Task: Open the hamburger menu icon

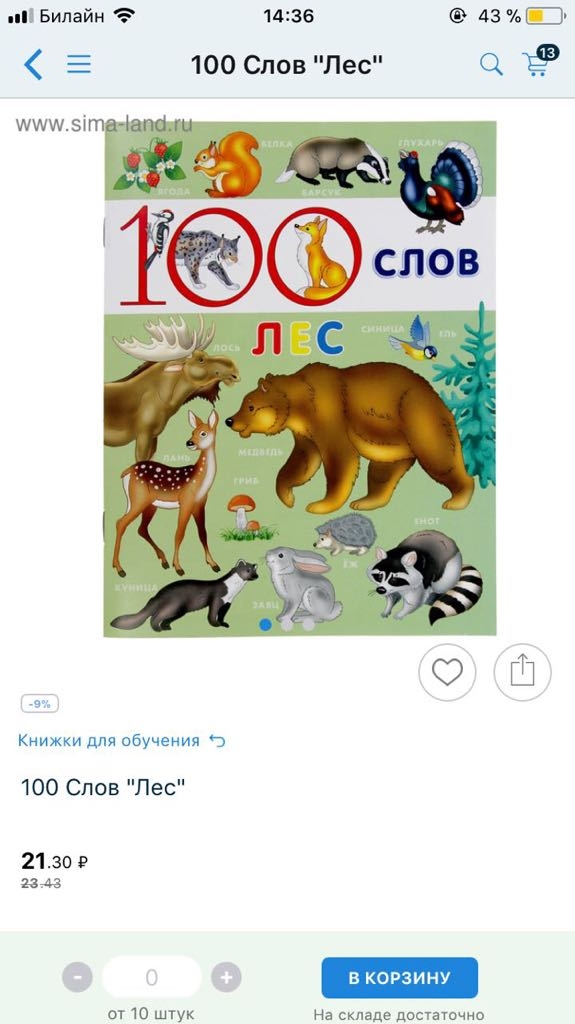Action: (78, 64)
